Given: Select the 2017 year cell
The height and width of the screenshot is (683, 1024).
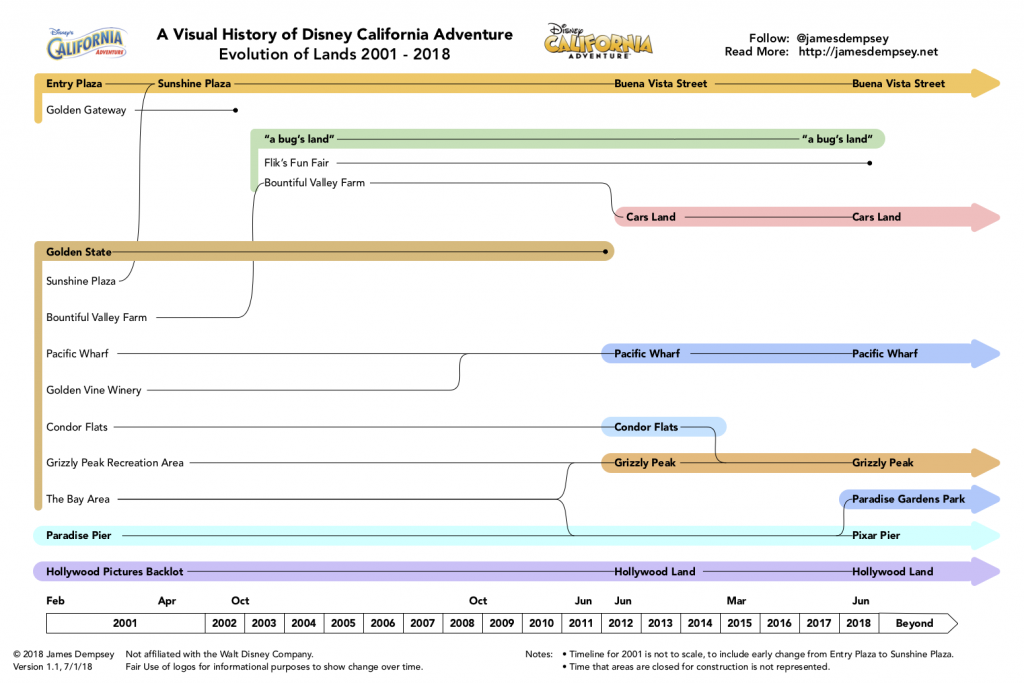Looking at the screenshot, I should coord(819,623).
